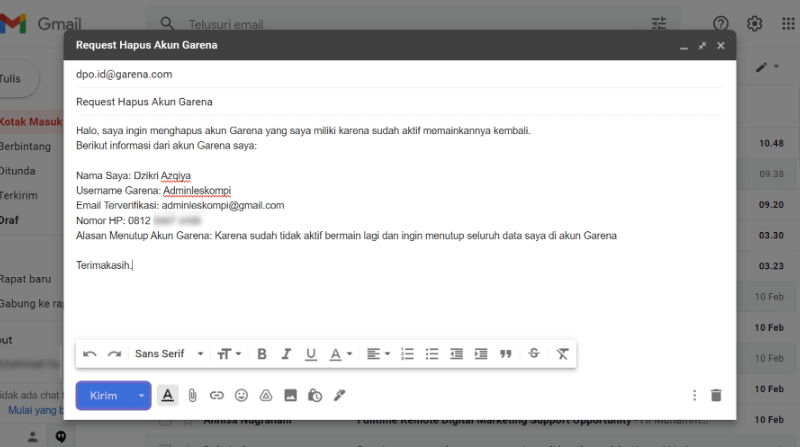This screenshot has width=800, height=447.
Task: Apply blockquote formatting
Action: click(x=506, y=354)
